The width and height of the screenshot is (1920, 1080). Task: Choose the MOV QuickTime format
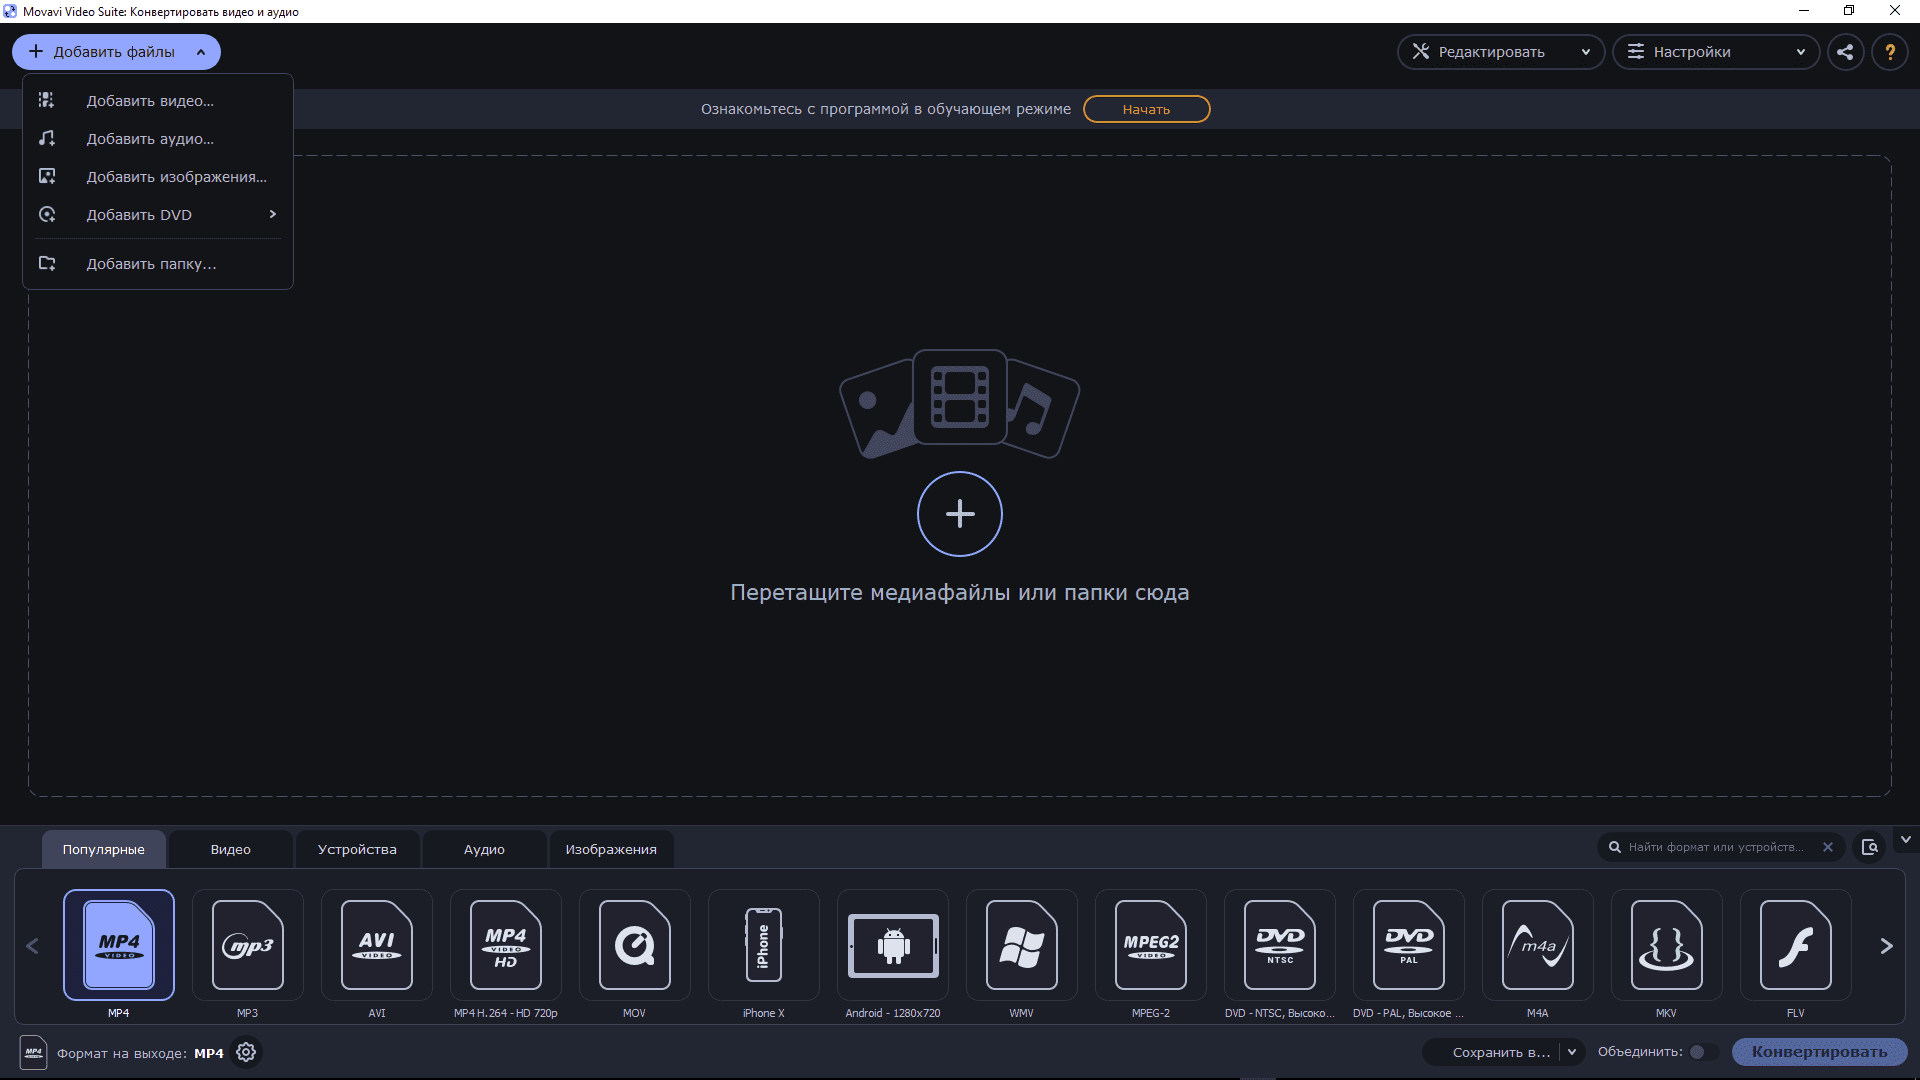(x=635, y=945)
